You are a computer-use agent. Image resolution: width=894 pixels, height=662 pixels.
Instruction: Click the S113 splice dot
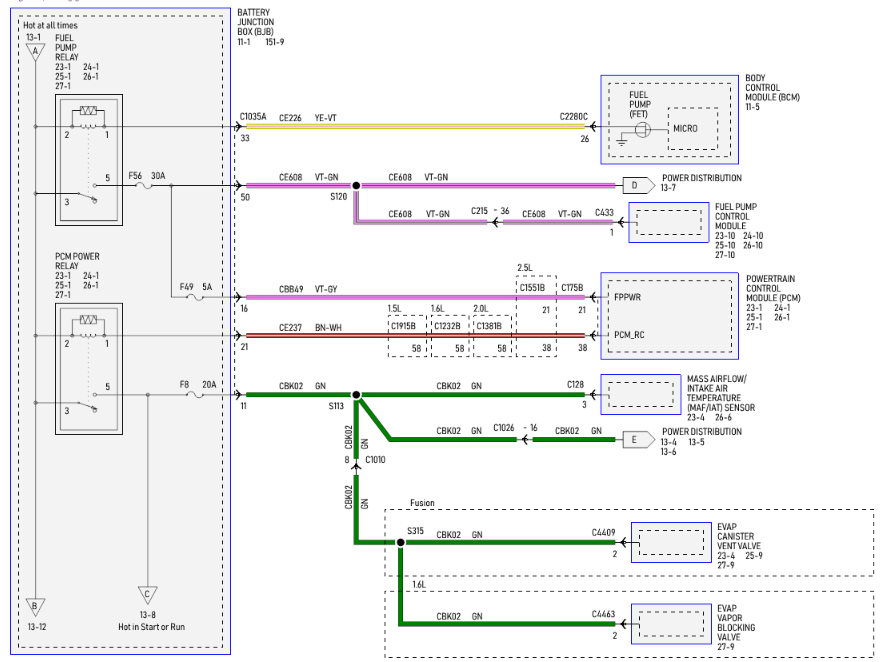[x=356, y=395]
